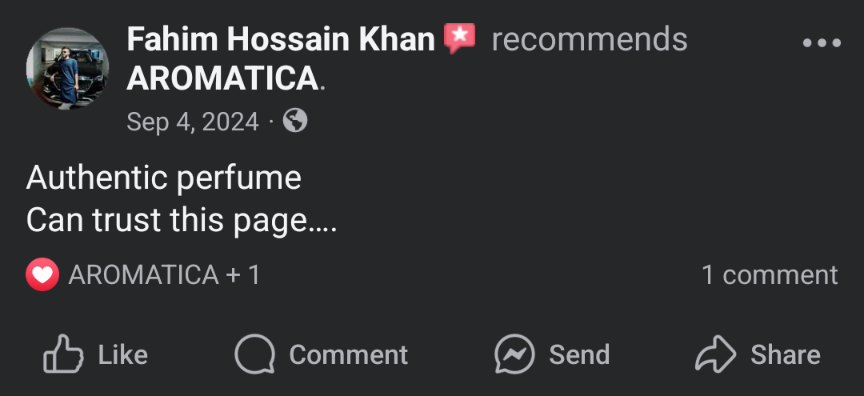Visit the AROMATICA page link in header
The image size is (864, 396).
(x=223, y=79)
